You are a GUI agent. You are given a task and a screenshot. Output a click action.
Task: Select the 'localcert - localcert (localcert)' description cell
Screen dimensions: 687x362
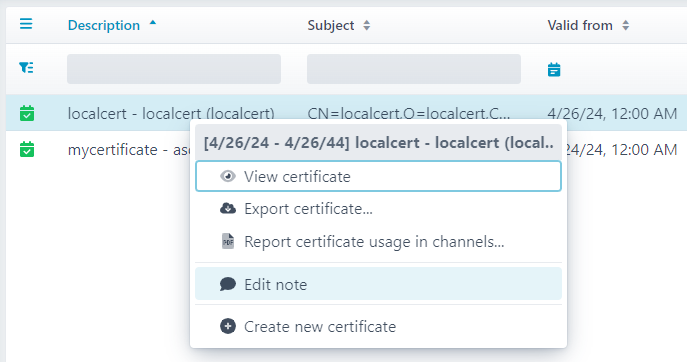[x=171, y=114]
